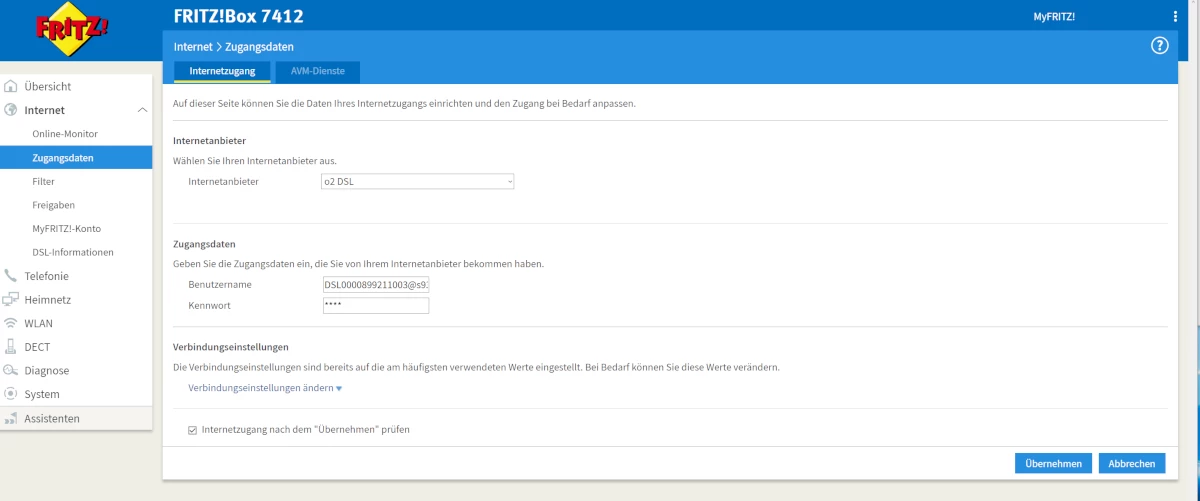Click the Internetanbieter section heading
This screenshot has width=1200, height=501.
(x=209, y=140)
